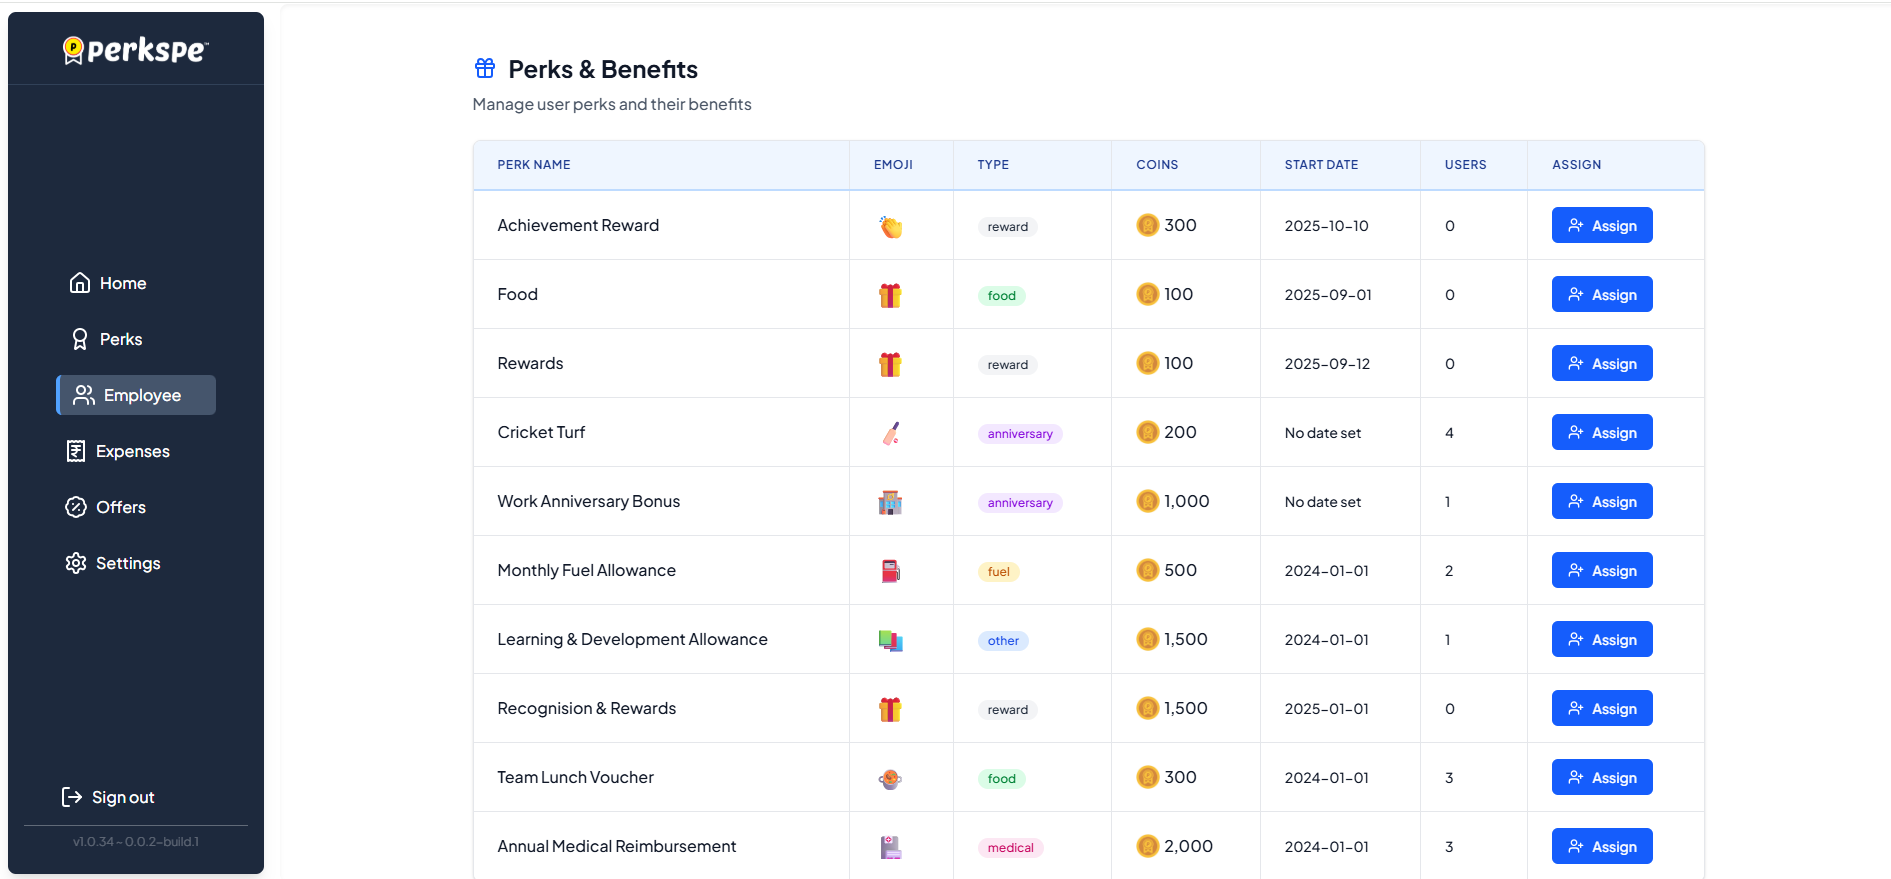
Task: Click the Sign out arrow icon
Action: point(72,797)
